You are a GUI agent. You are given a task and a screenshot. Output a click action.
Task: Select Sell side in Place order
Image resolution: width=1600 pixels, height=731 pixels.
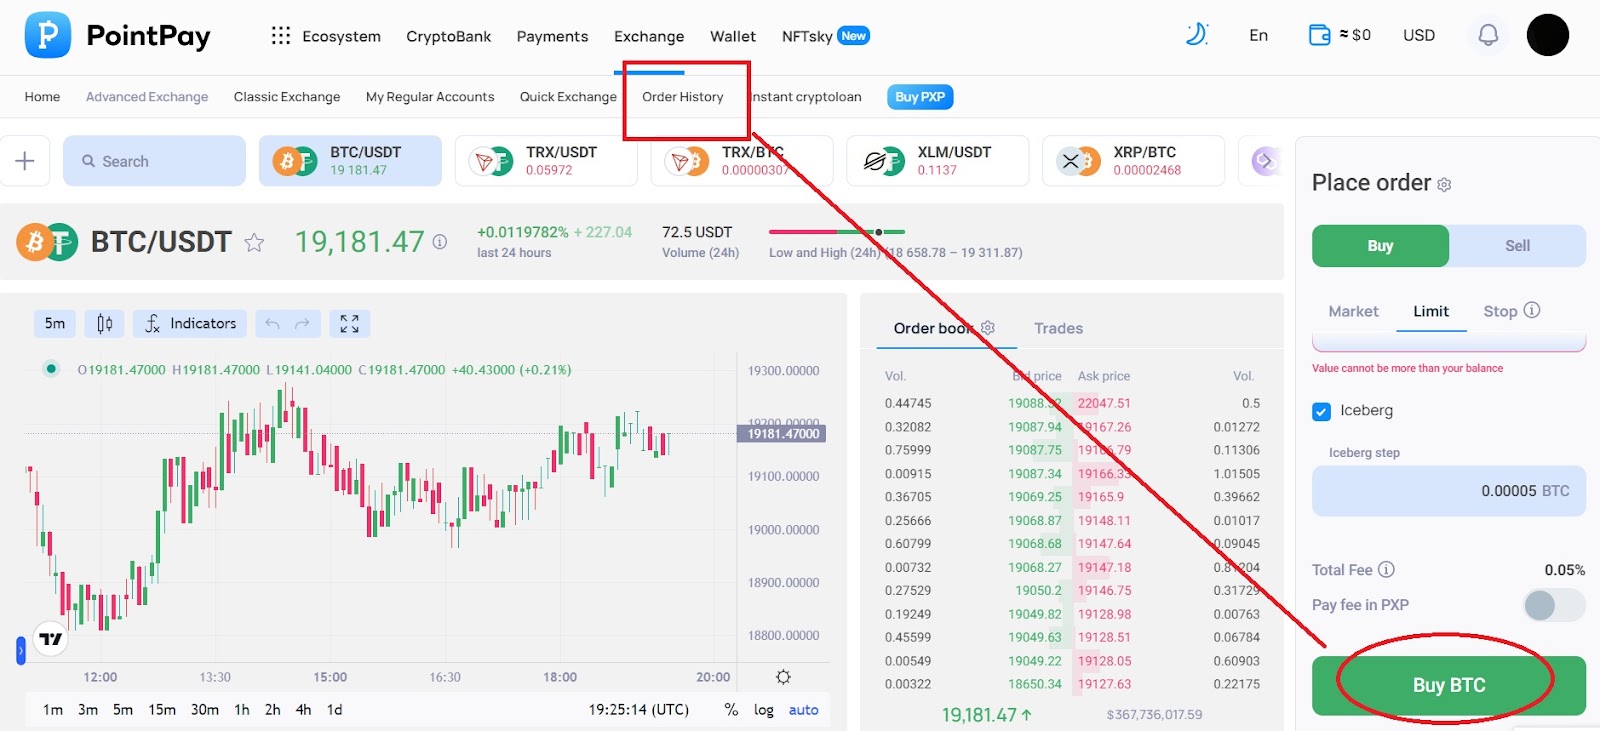click(1517, 246)
